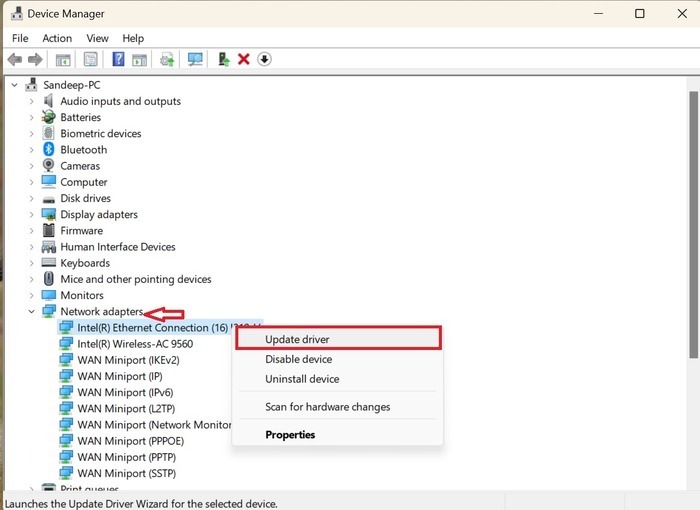Screen dimensions: 700x510
Task: Minimize the Device Manager window
Action: [599, 13]
